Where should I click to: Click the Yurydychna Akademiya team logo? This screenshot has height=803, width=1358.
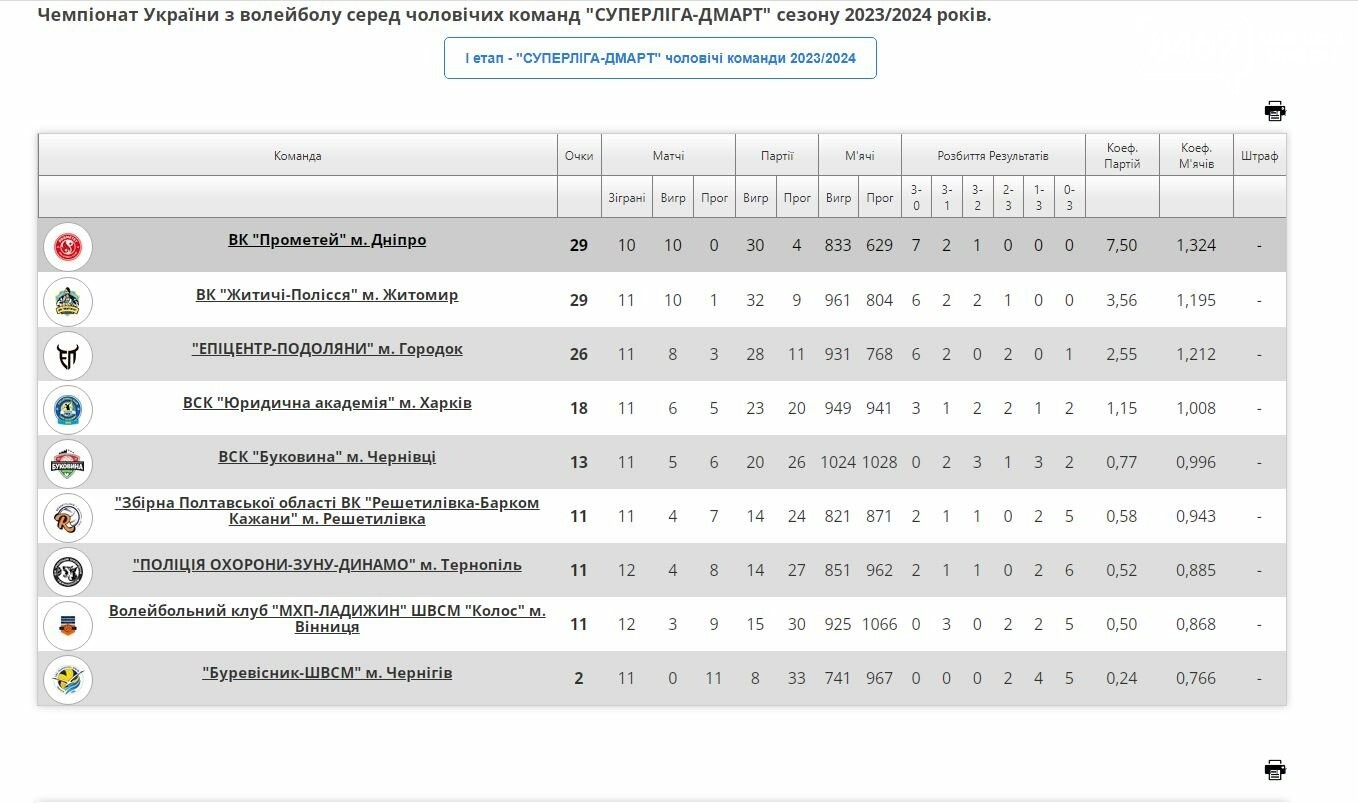coord(68,409)
